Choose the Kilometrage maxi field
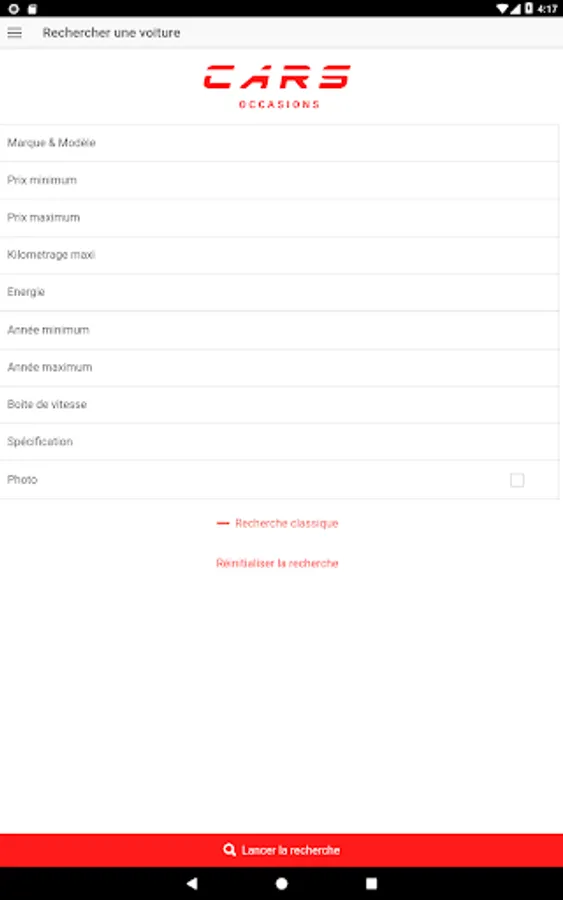 click(x=279, y=255)
